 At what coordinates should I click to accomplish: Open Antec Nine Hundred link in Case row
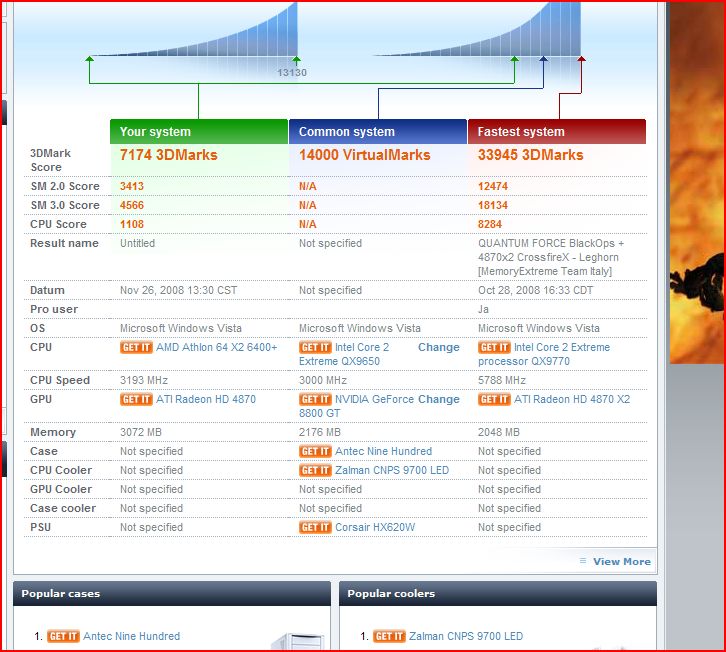383,451
